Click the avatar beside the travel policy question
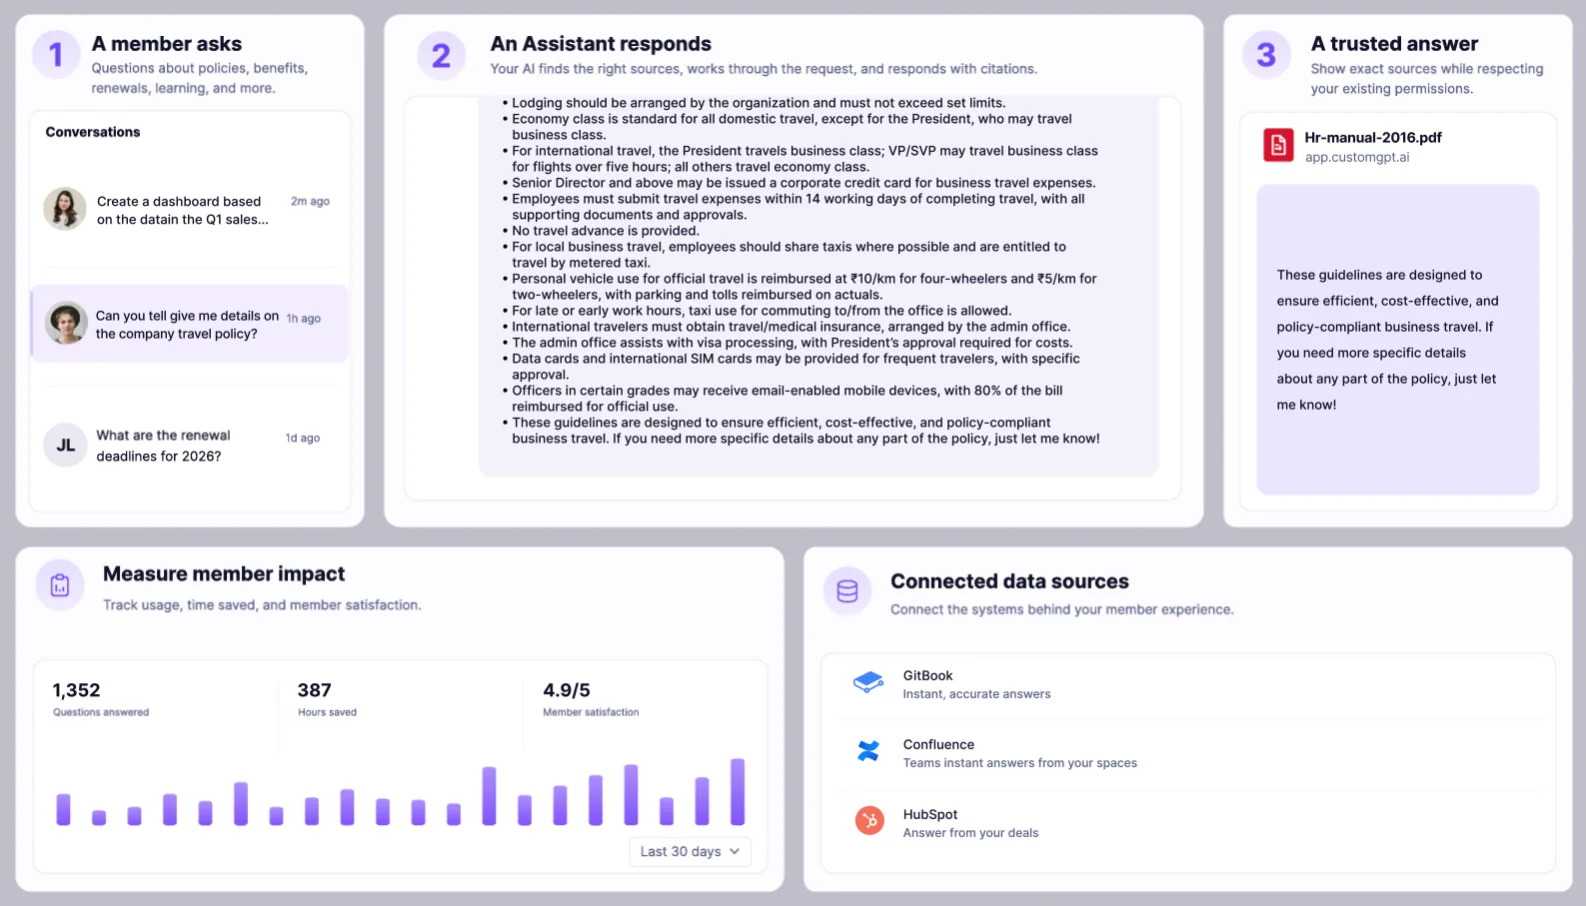 point(67,323)
